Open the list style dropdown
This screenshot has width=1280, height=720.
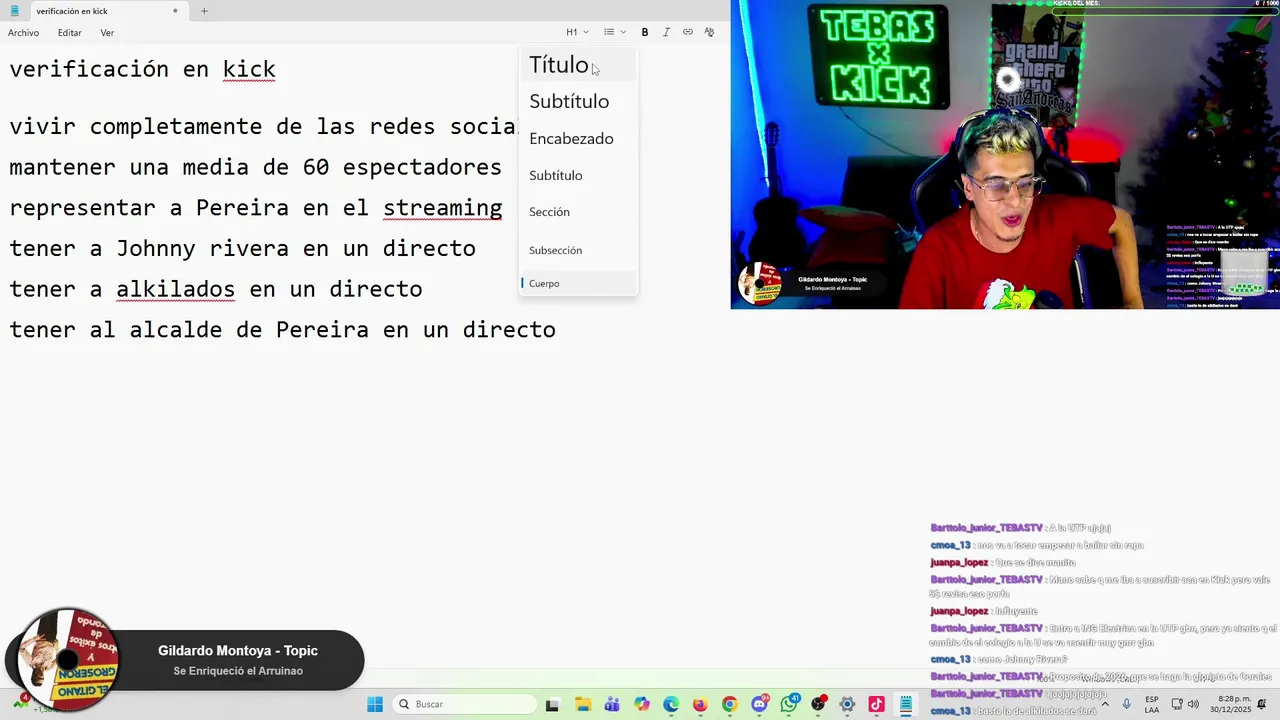pyautogui.click(x=614, y=32)
